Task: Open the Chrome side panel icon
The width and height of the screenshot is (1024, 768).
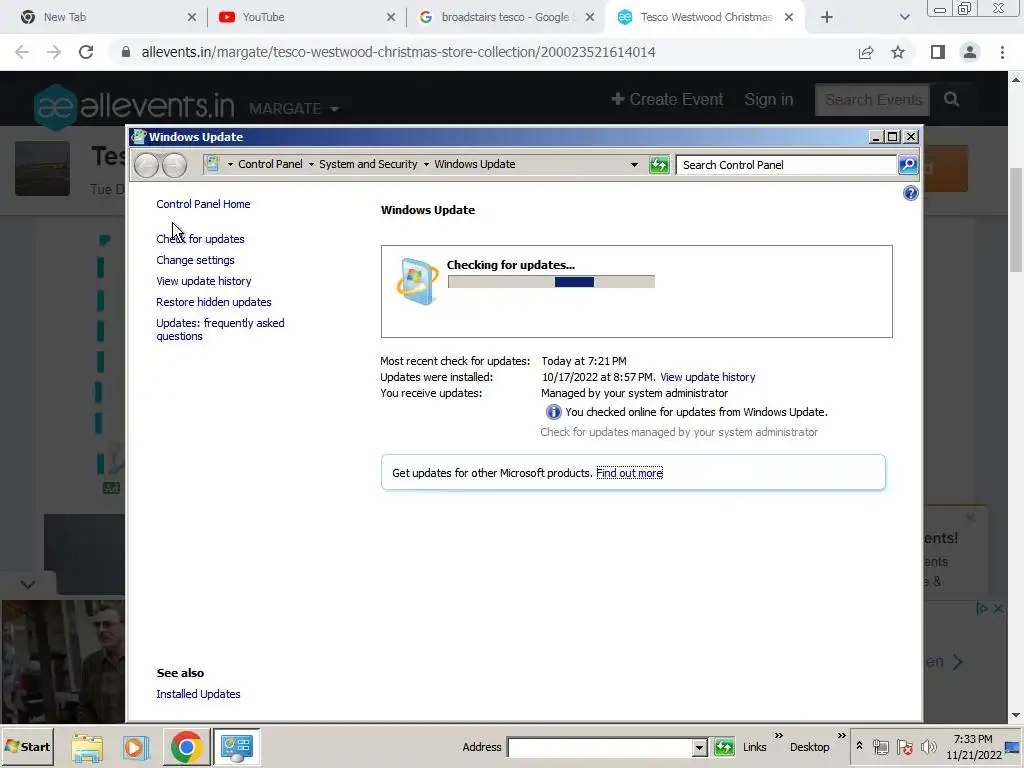Action: click(938, 52)
